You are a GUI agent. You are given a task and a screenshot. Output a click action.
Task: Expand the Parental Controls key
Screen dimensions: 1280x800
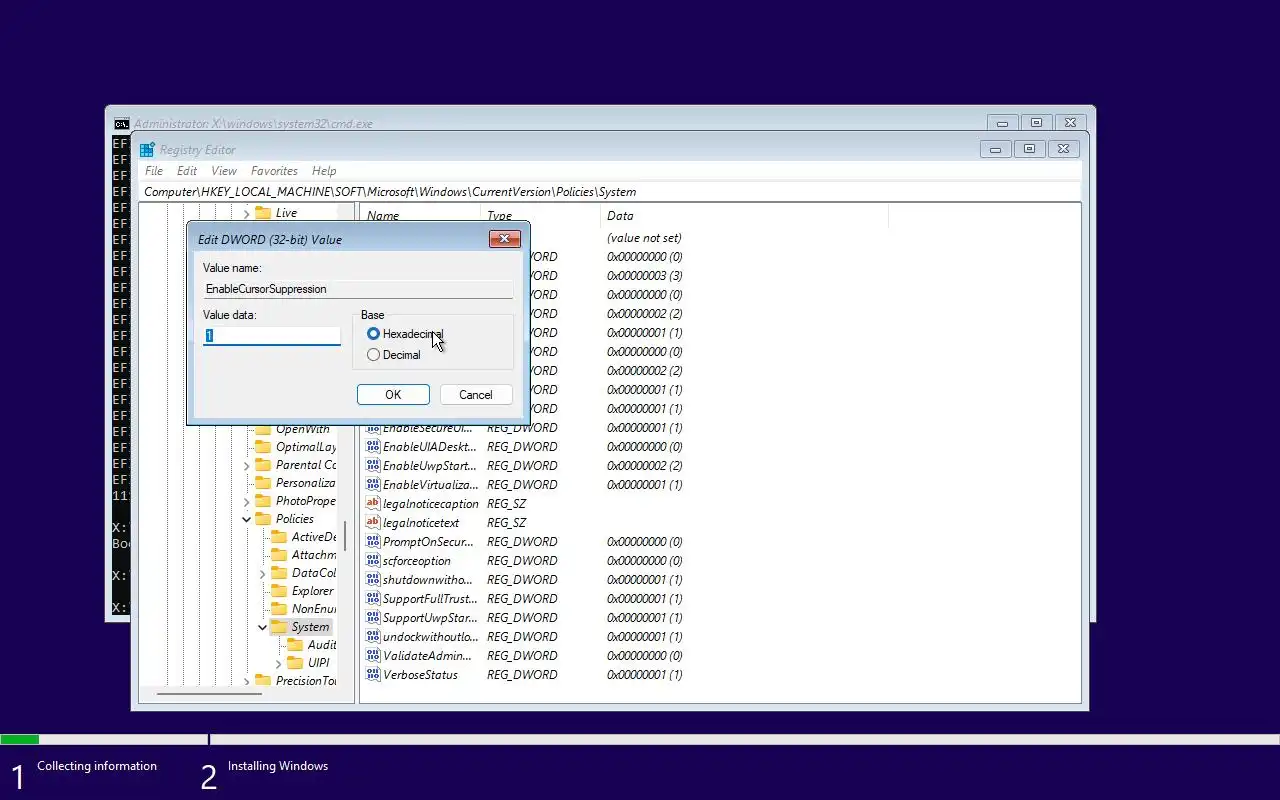[x=247, y=465]
